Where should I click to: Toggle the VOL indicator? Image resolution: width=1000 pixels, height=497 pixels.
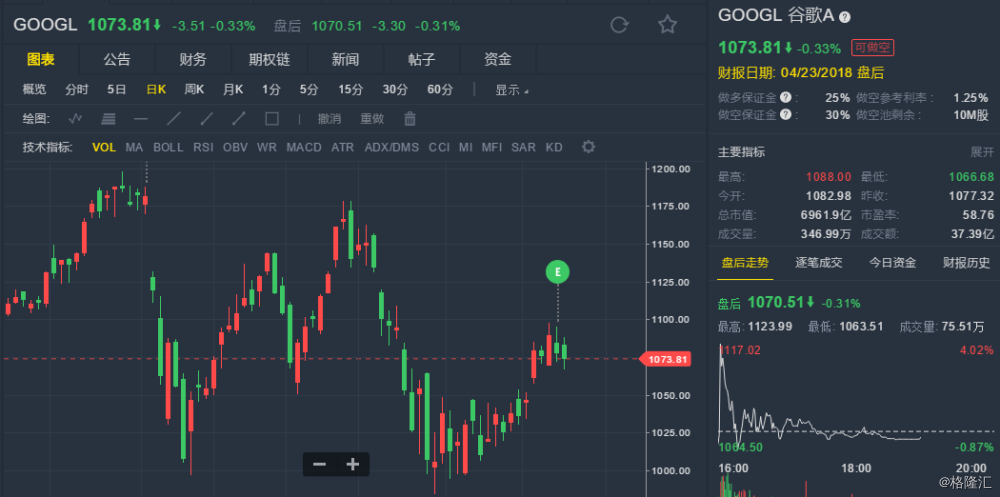click(x=104, y=147)
